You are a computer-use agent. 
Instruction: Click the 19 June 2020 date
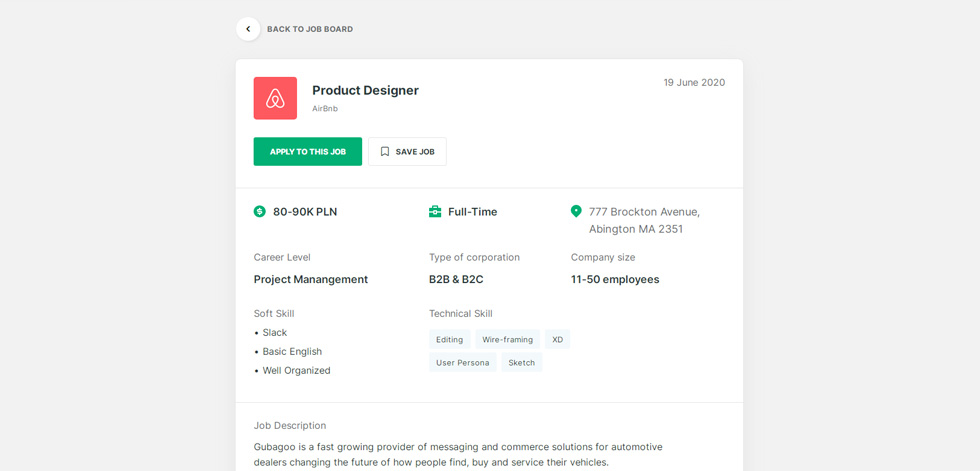tap(694, 82)
